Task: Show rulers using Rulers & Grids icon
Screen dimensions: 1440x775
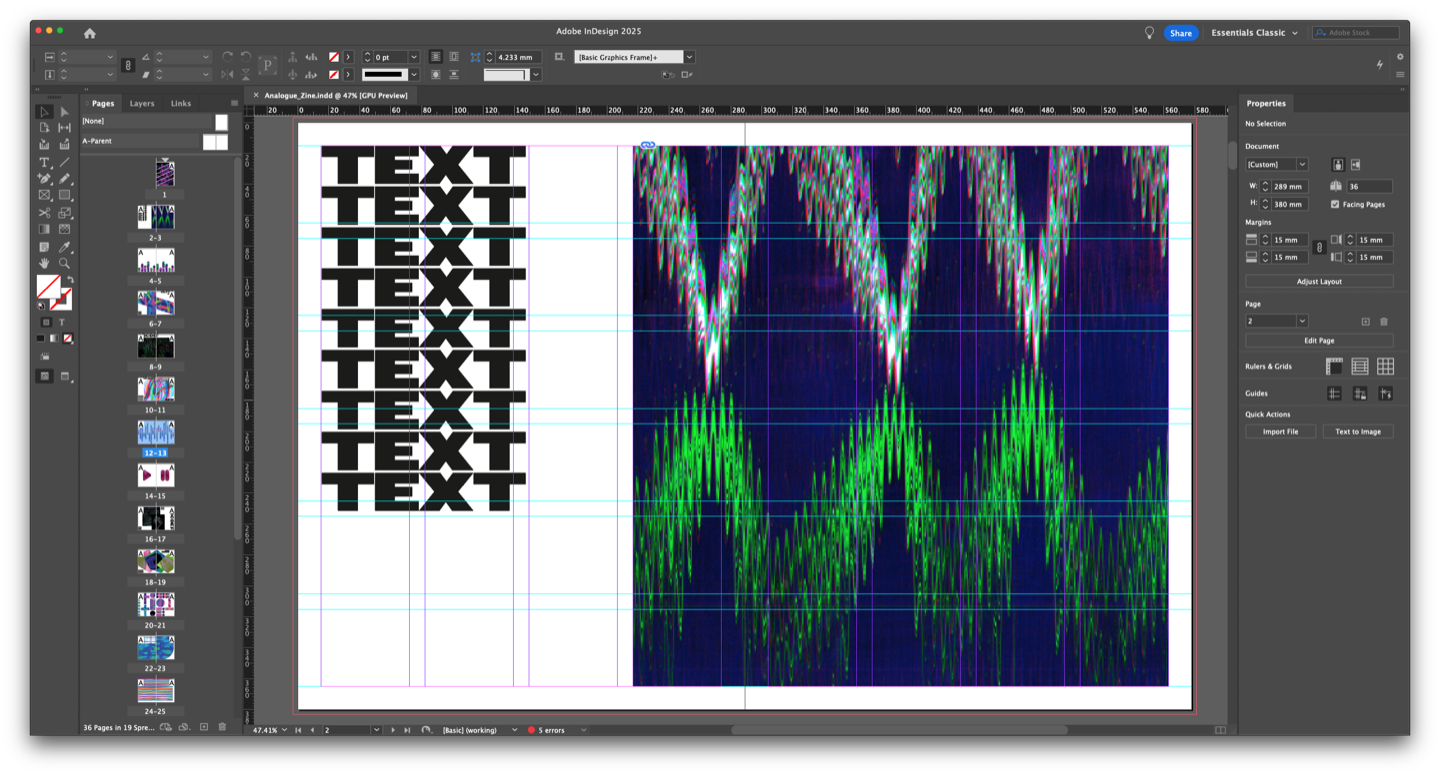Action: pos(1334,367)
